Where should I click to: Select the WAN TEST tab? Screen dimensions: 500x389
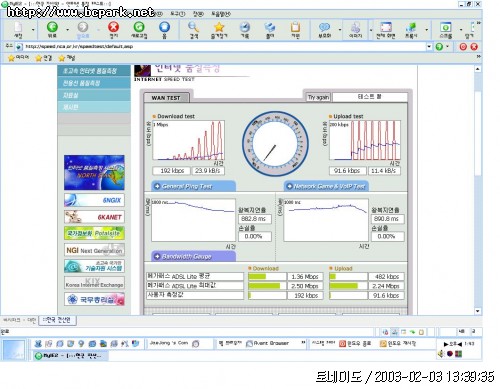tap(166, 98)
